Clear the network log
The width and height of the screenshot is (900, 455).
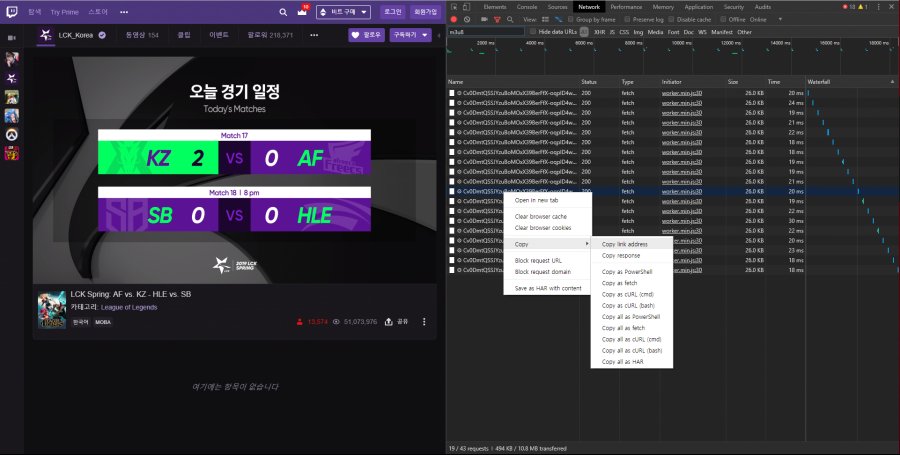point(467,20)
